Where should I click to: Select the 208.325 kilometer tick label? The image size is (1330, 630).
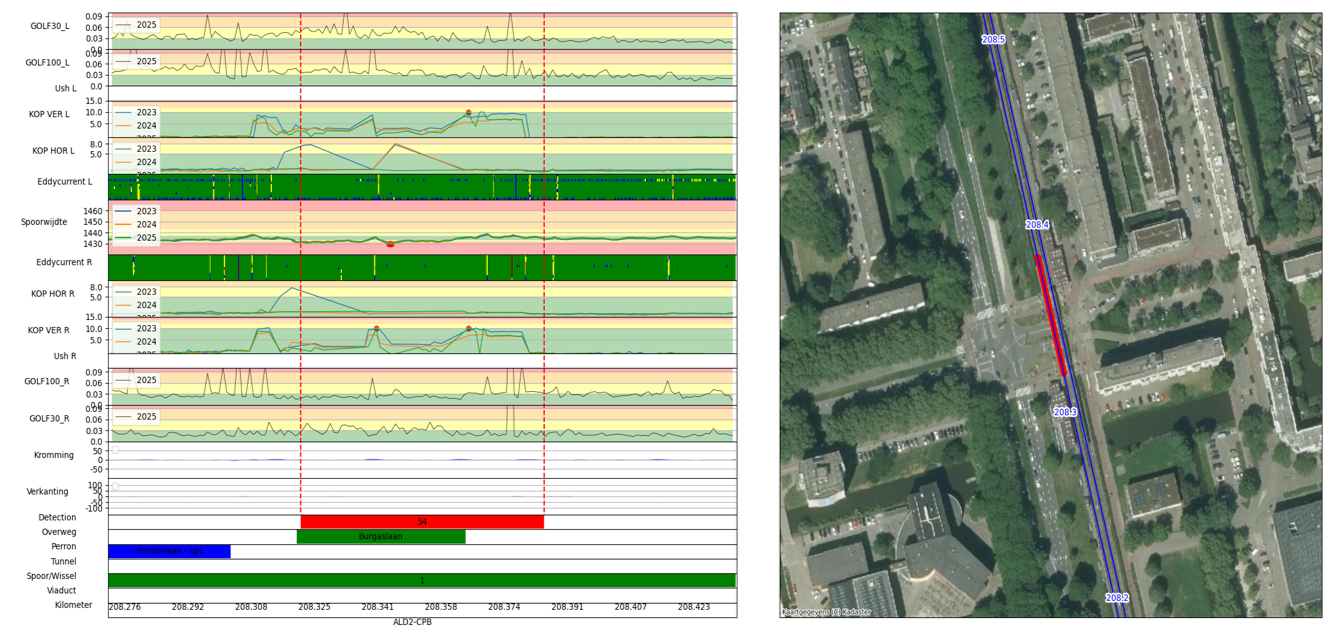point(314,607)
